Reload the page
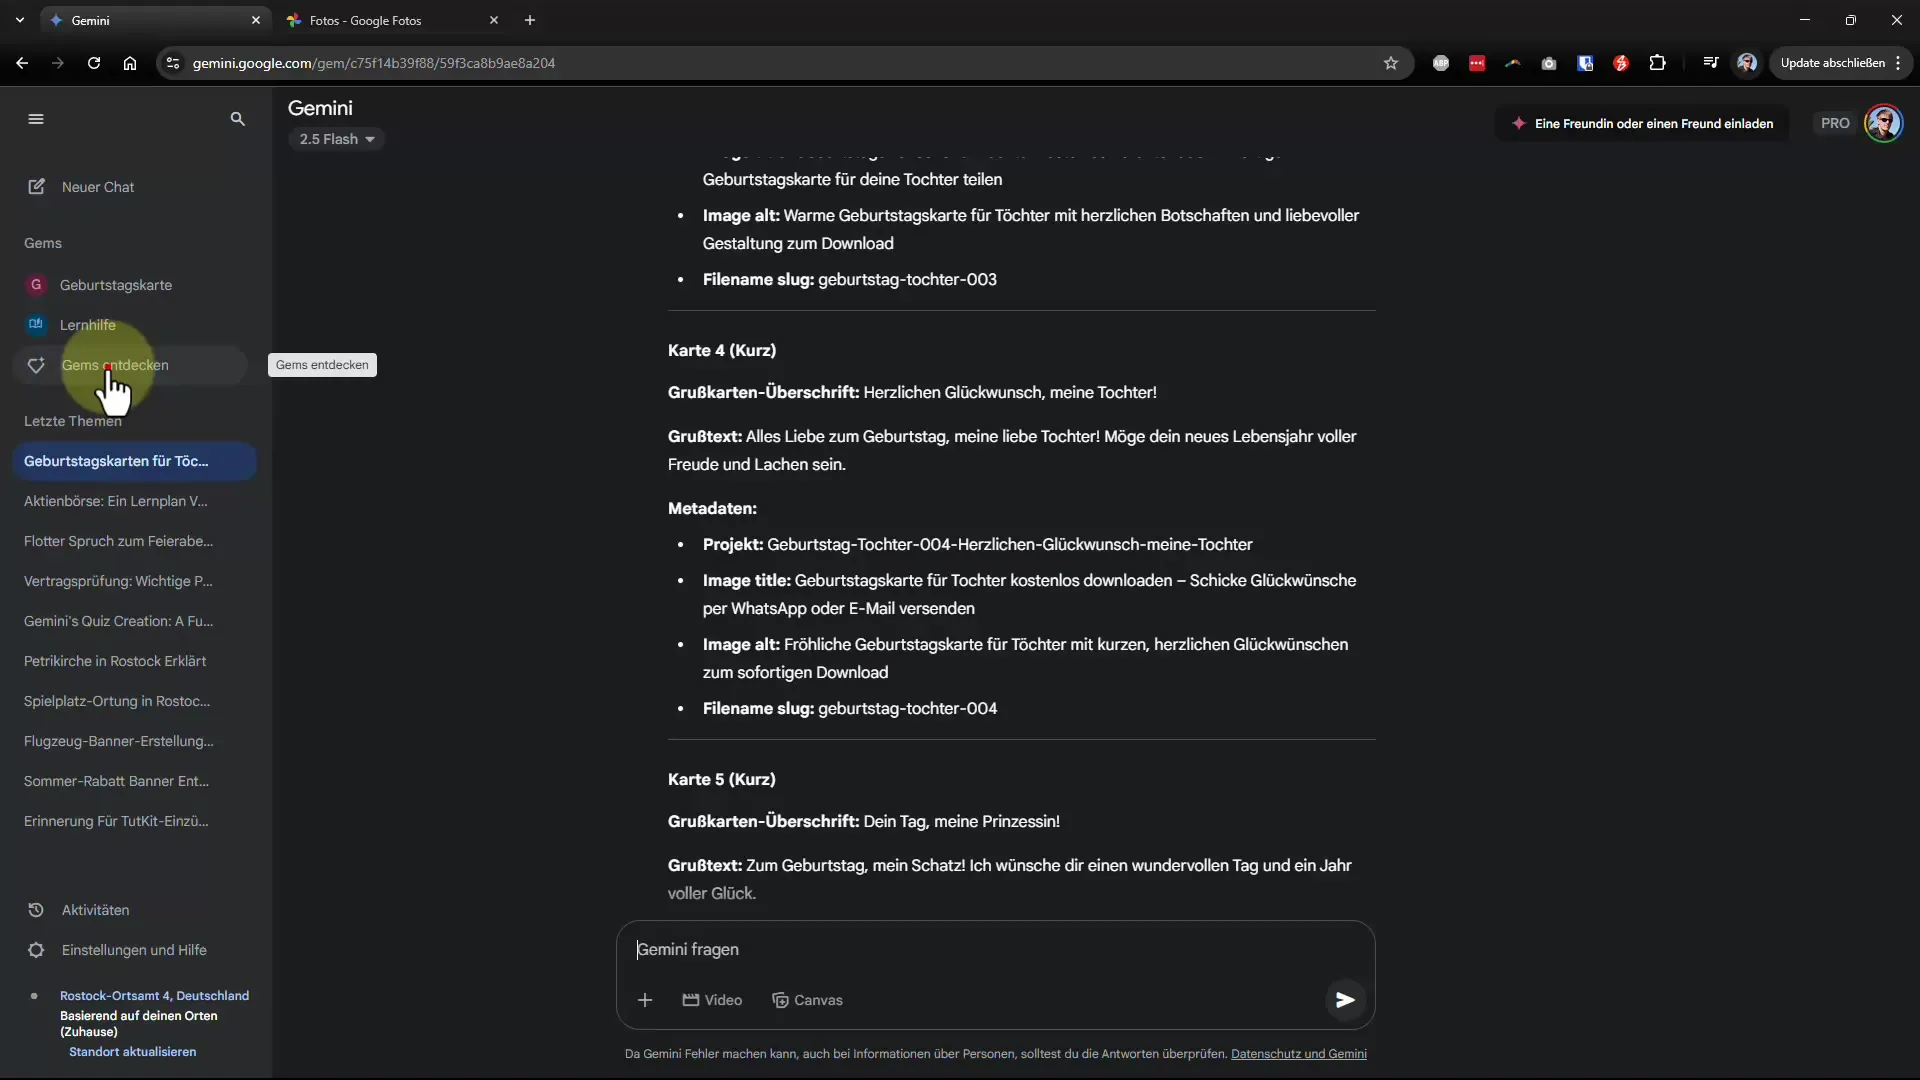1920x1080 pixels. [94, 63]
